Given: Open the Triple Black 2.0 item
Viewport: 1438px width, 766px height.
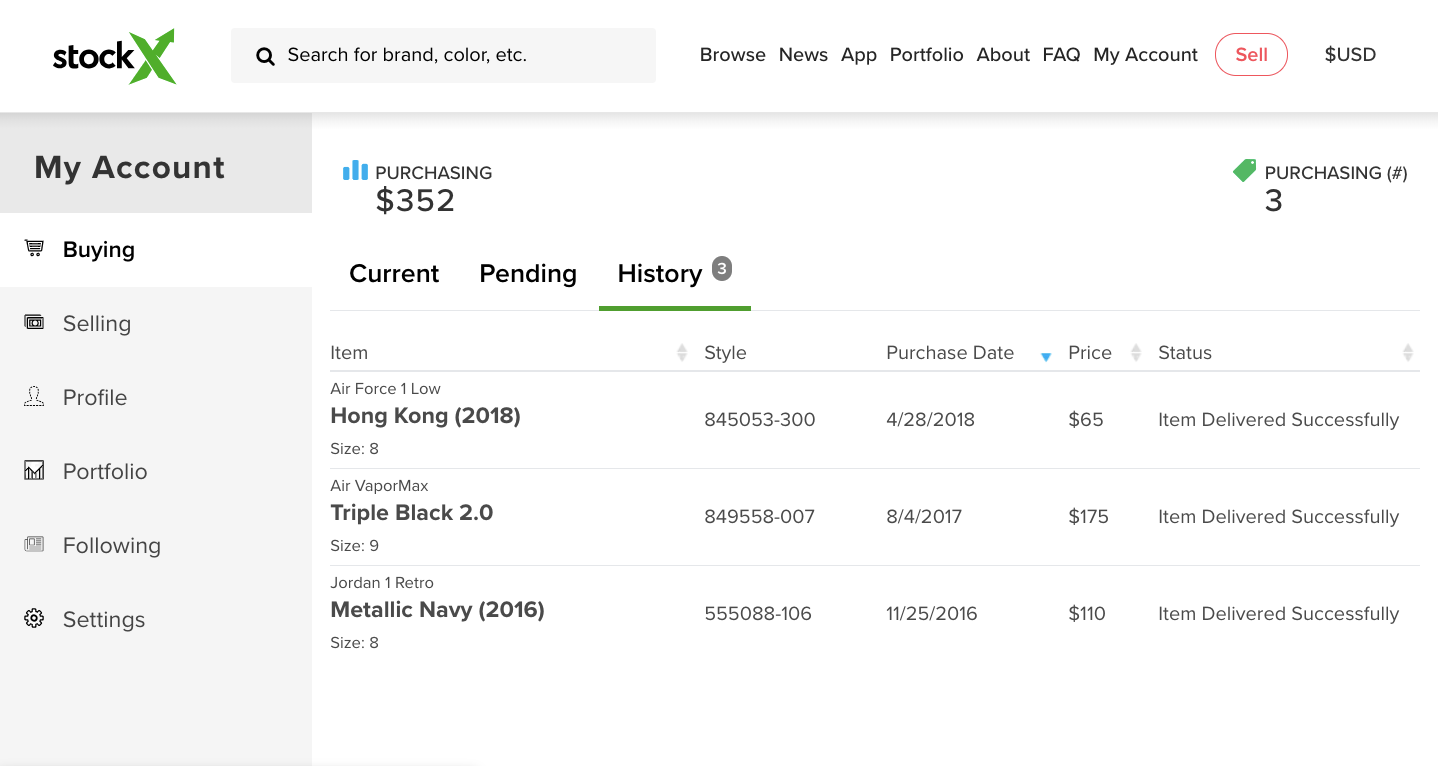Looking at the screenshot, I should pyautogui.click(x=412, y=513).
